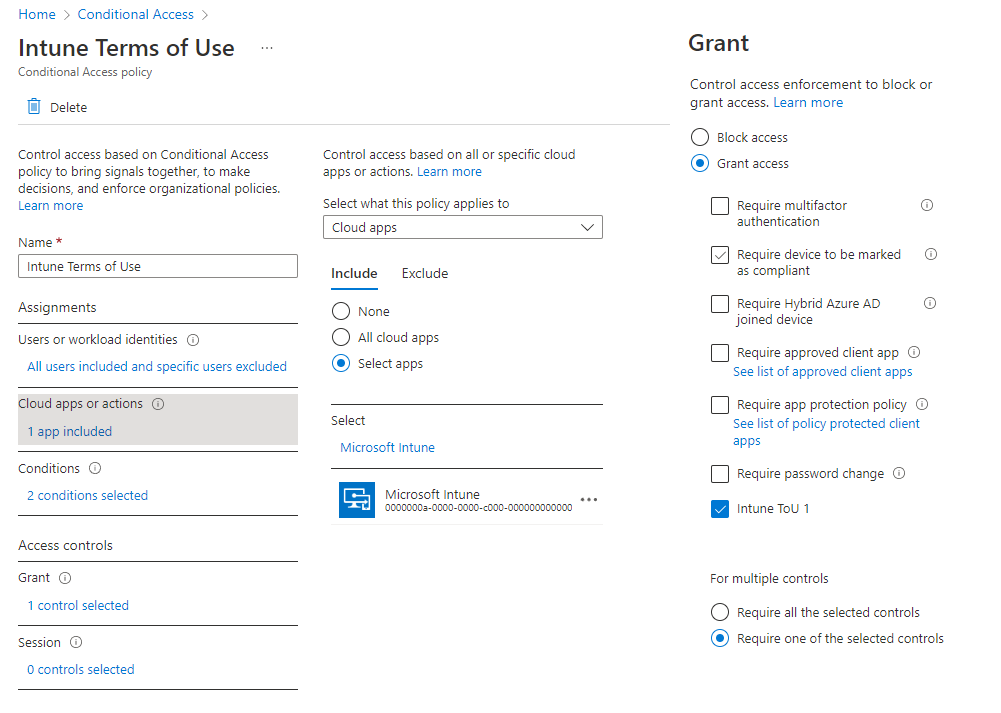
Task: Switch to the Exclude tab
Action: [x=425, y=274]
